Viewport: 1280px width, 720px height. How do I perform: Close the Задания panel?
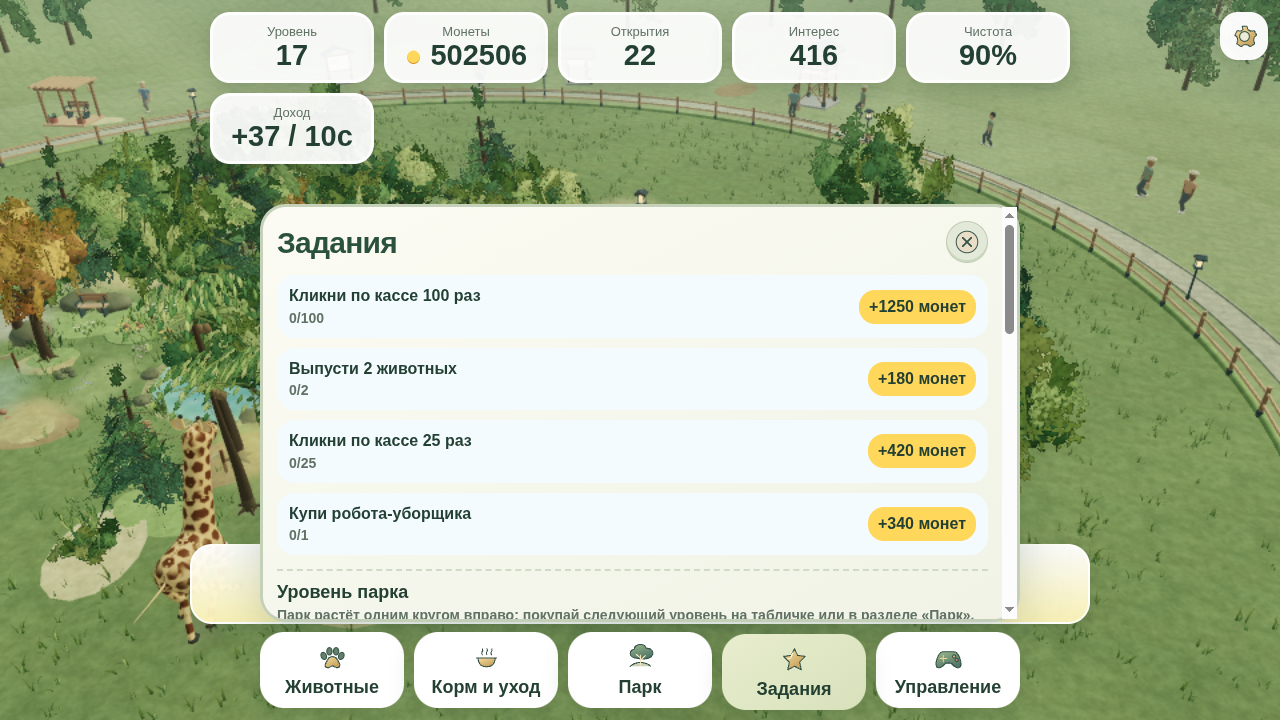pos(967,242)
